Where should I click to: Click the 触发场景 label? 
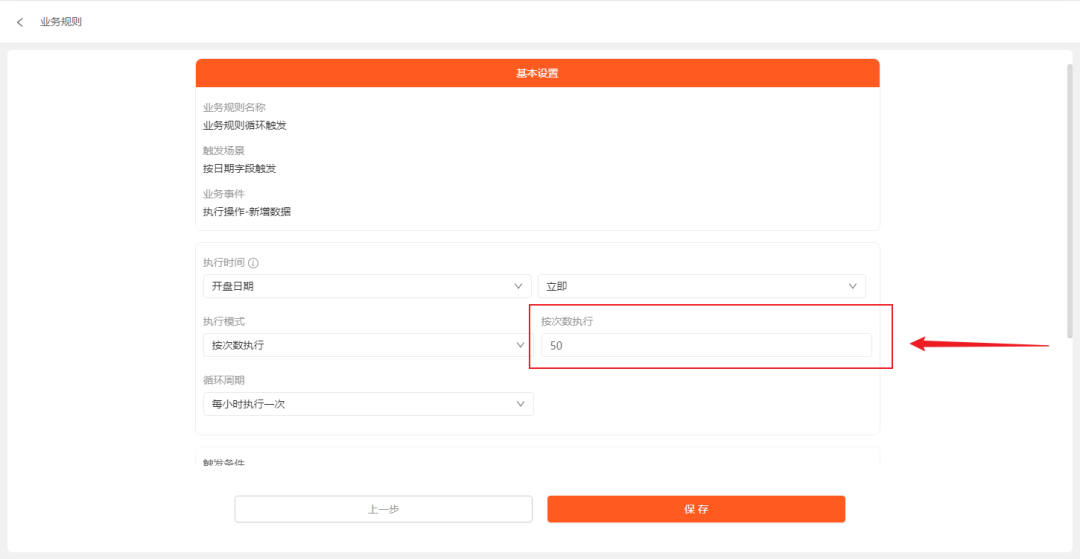click(224, 151)
